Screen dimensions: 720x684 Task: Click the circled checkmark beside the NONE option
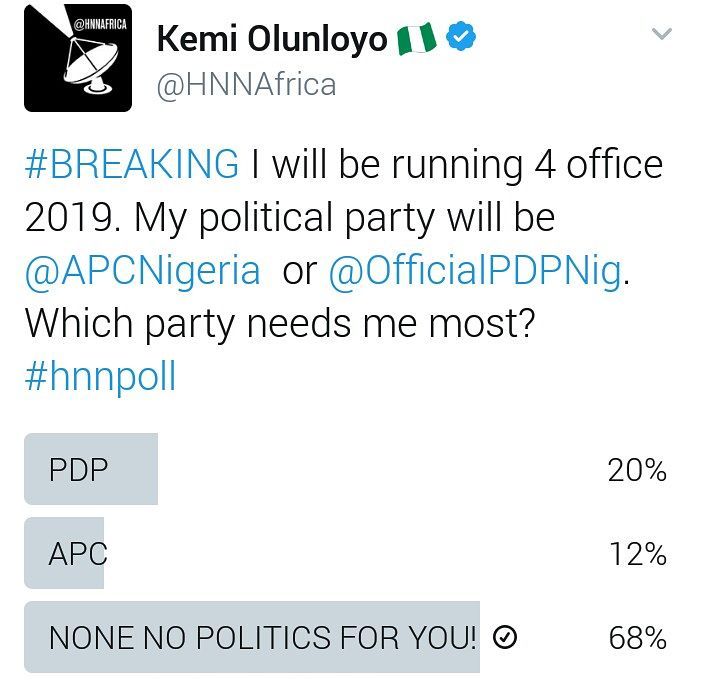tap(505, 637)
